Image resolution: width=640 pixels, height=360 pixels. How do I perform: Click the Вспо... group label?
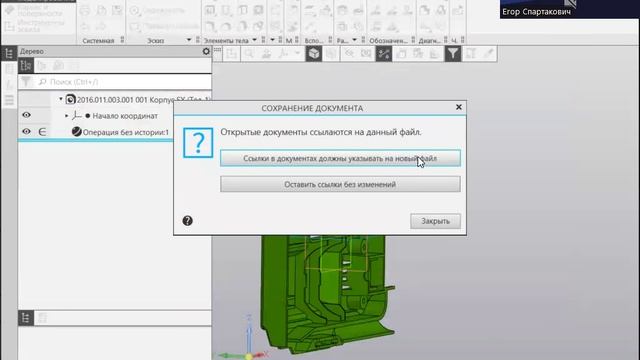[x=314, y=40]
